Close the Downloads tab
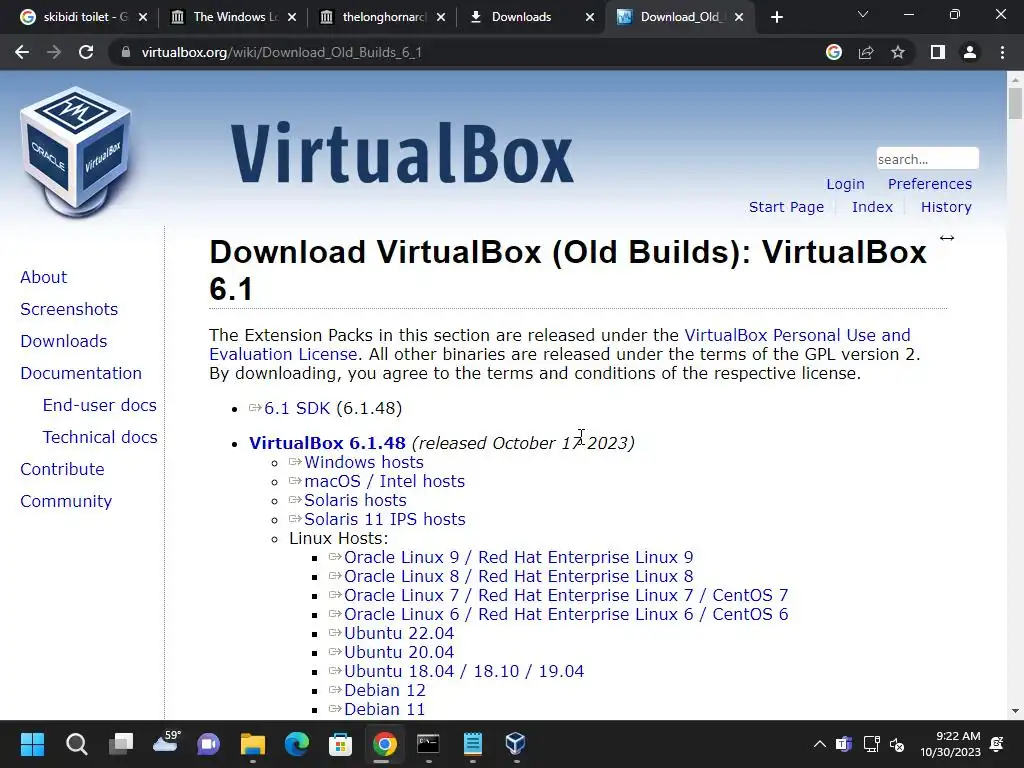Image resolution: width=1024 pixels, height=768 pixels. [x=590, y=17]
